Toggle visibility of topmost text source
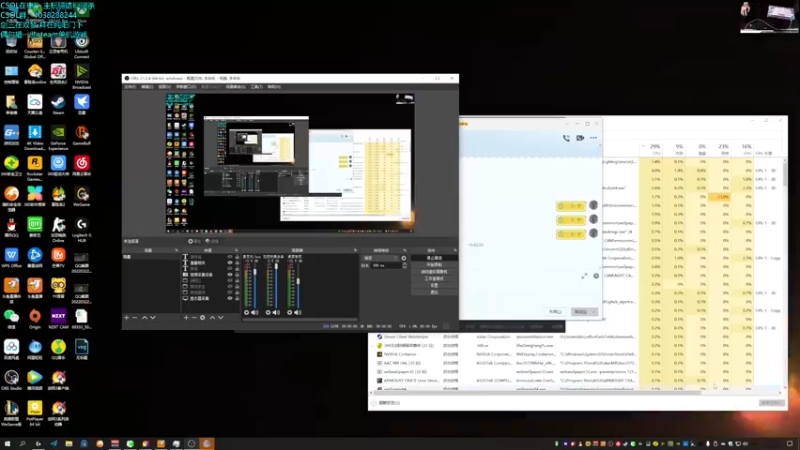 tap(230, 257)
